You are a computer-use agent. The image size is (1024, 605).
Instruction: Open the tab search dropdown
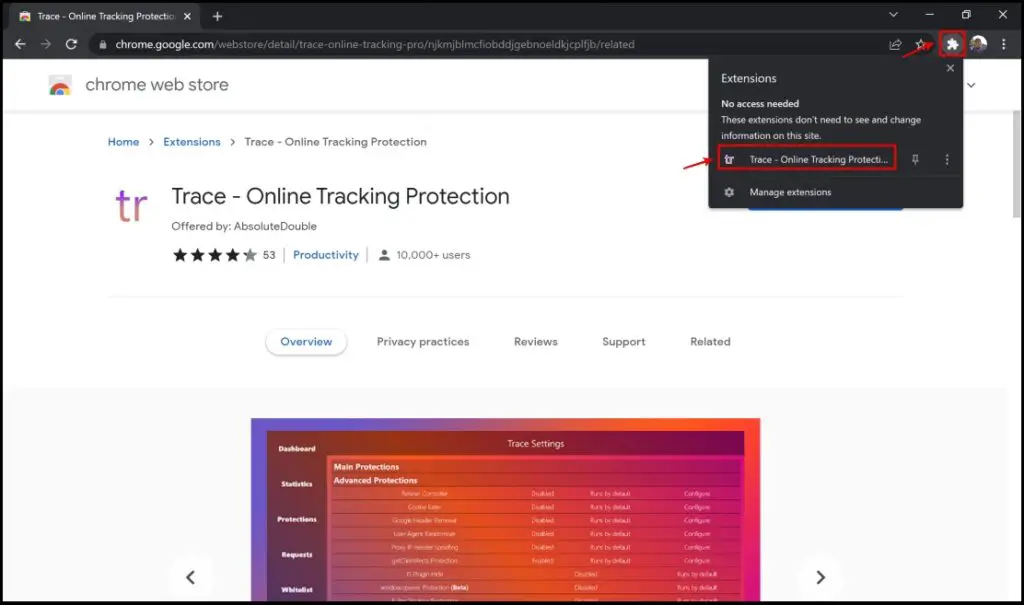click(893, 14)
